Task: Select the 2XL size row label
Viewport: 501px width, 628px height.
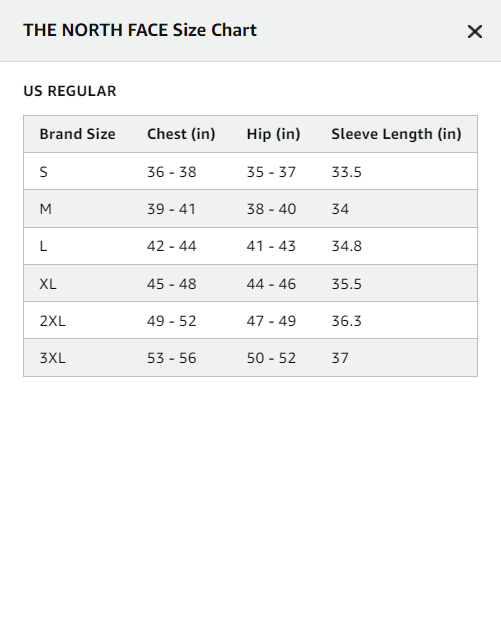Action: click(x=52, y=321)
